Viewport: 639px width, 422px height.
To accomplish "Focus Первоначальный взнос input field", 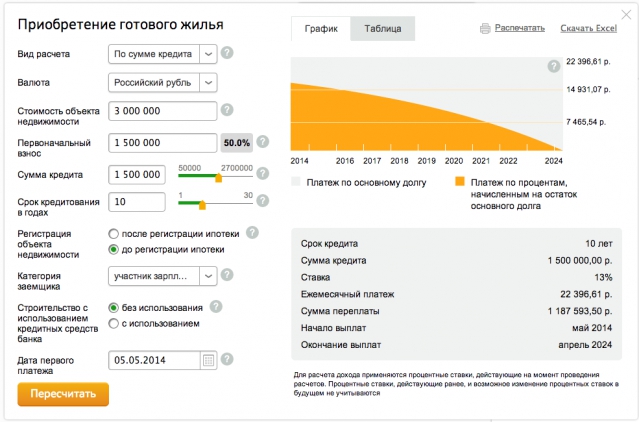I will coord(163,143).
